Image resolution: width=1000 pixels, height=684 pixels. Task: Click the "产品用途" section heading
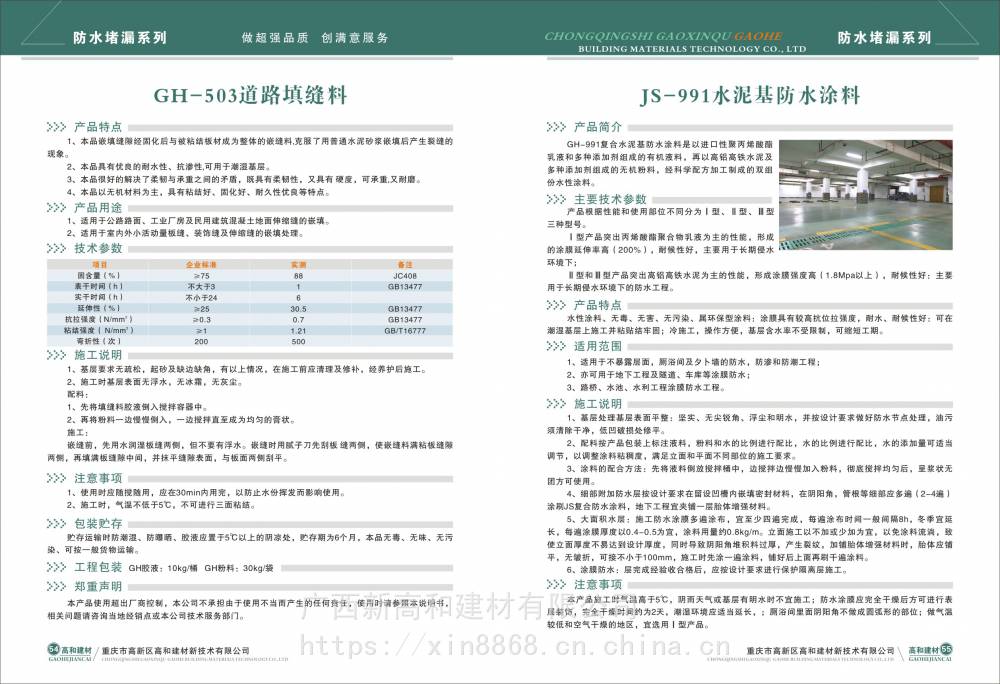click(98, 208)
